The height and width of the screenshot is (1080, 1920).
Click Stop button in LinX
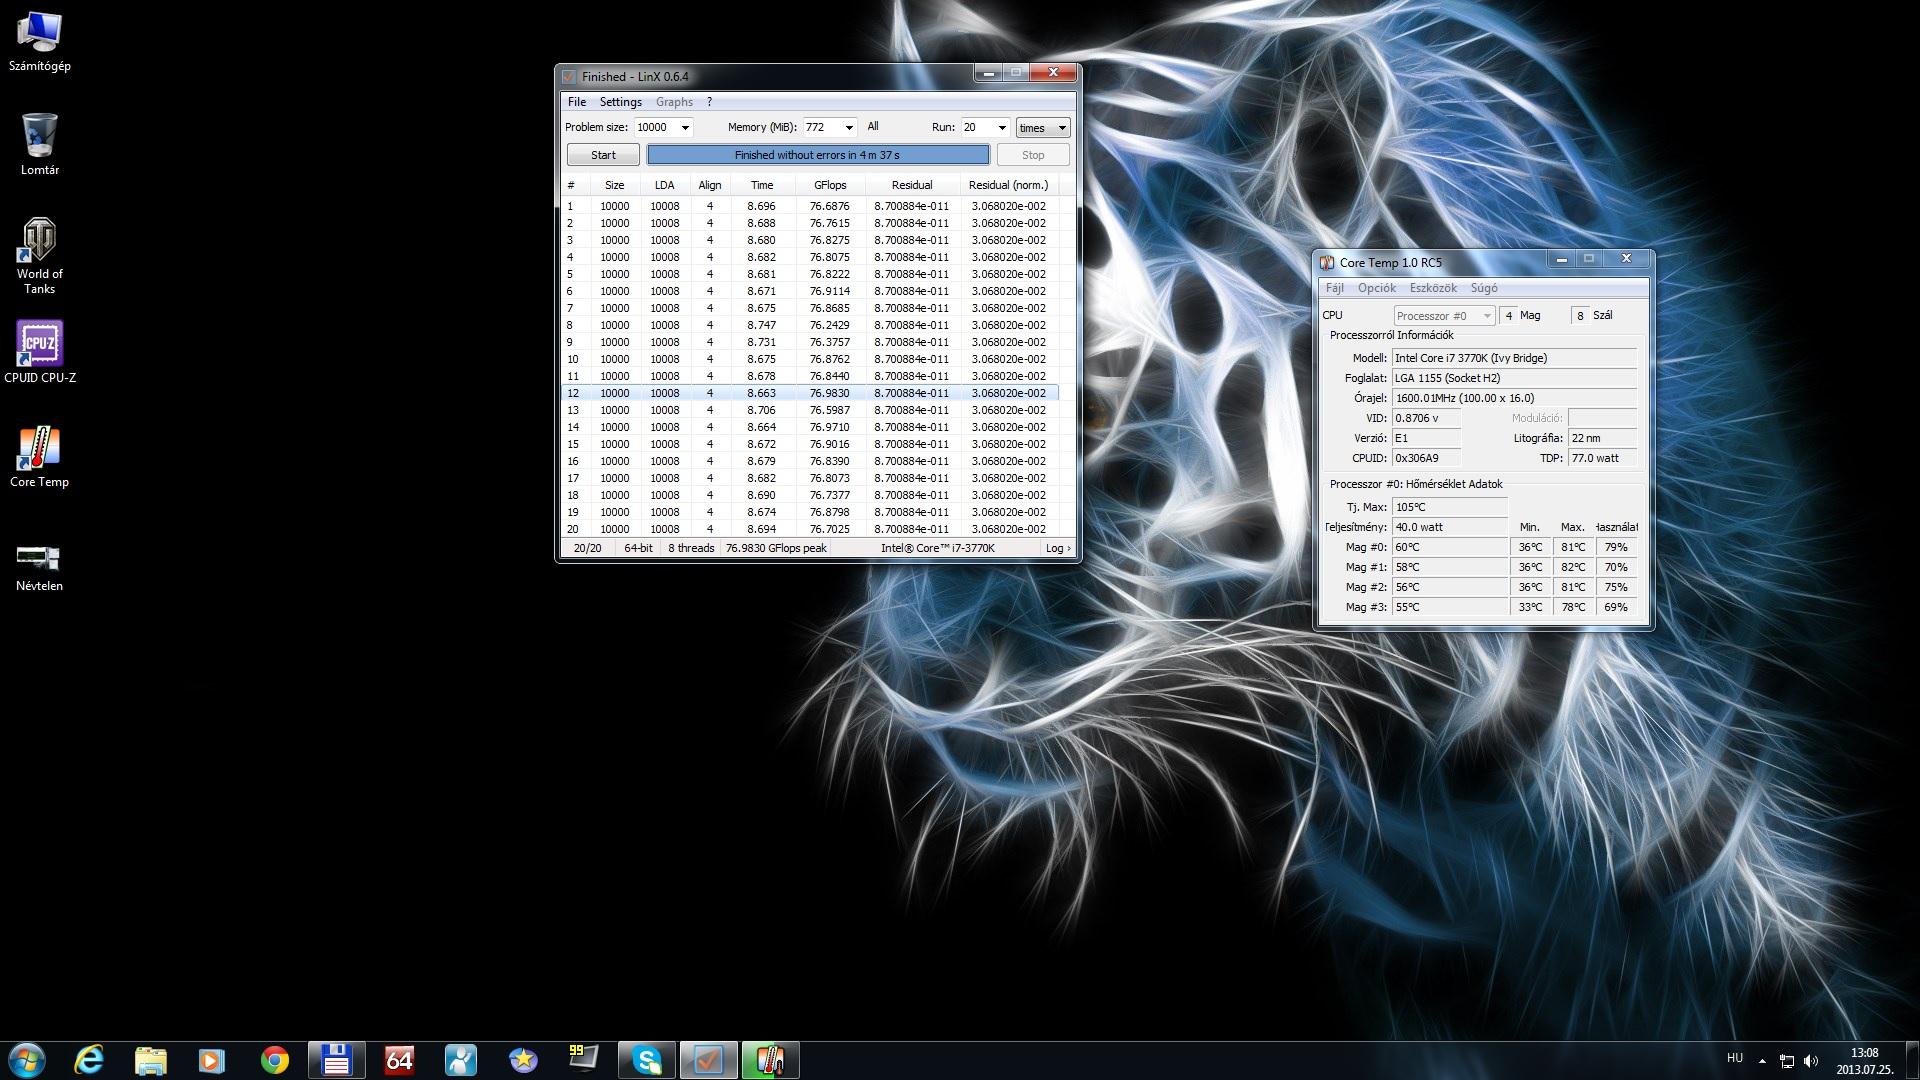[1033, 155]
